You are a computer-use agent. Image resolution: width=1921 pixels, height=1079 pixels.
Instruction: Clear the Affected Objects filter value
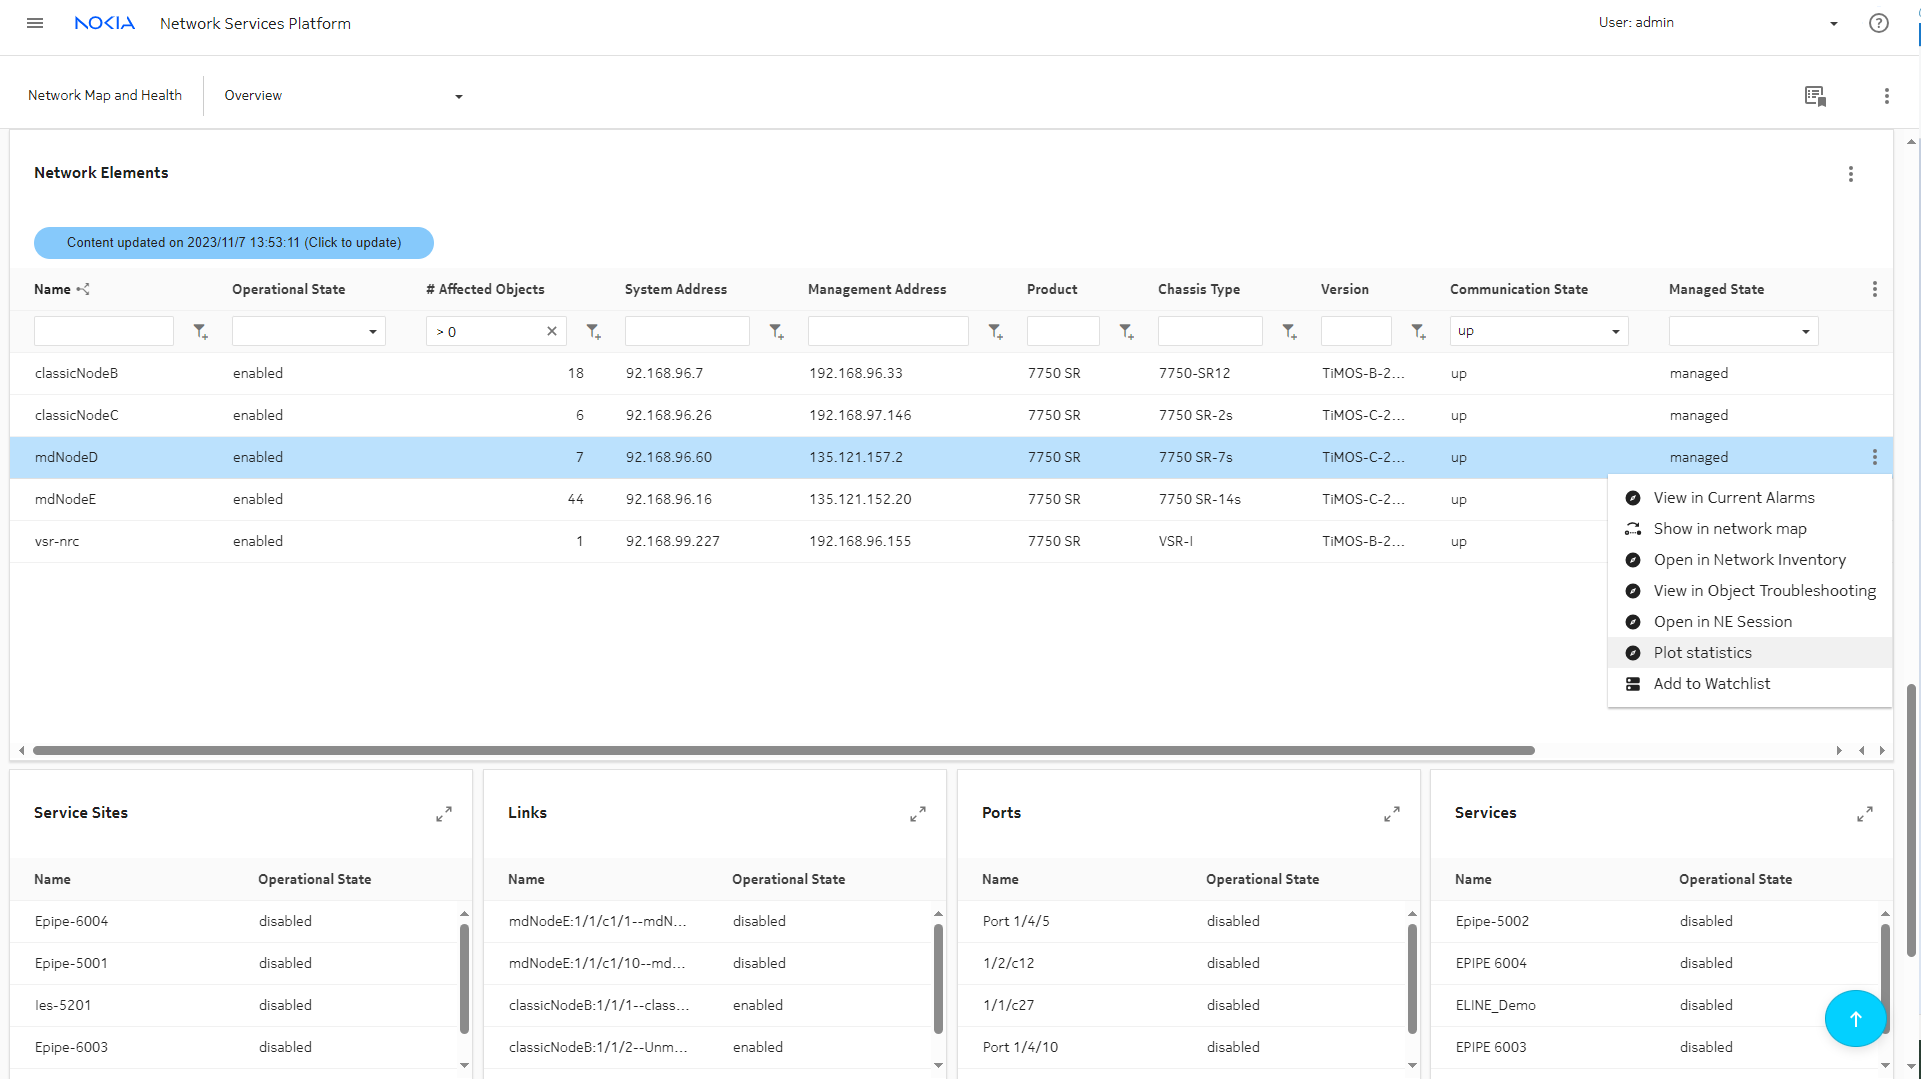[551, 331]
